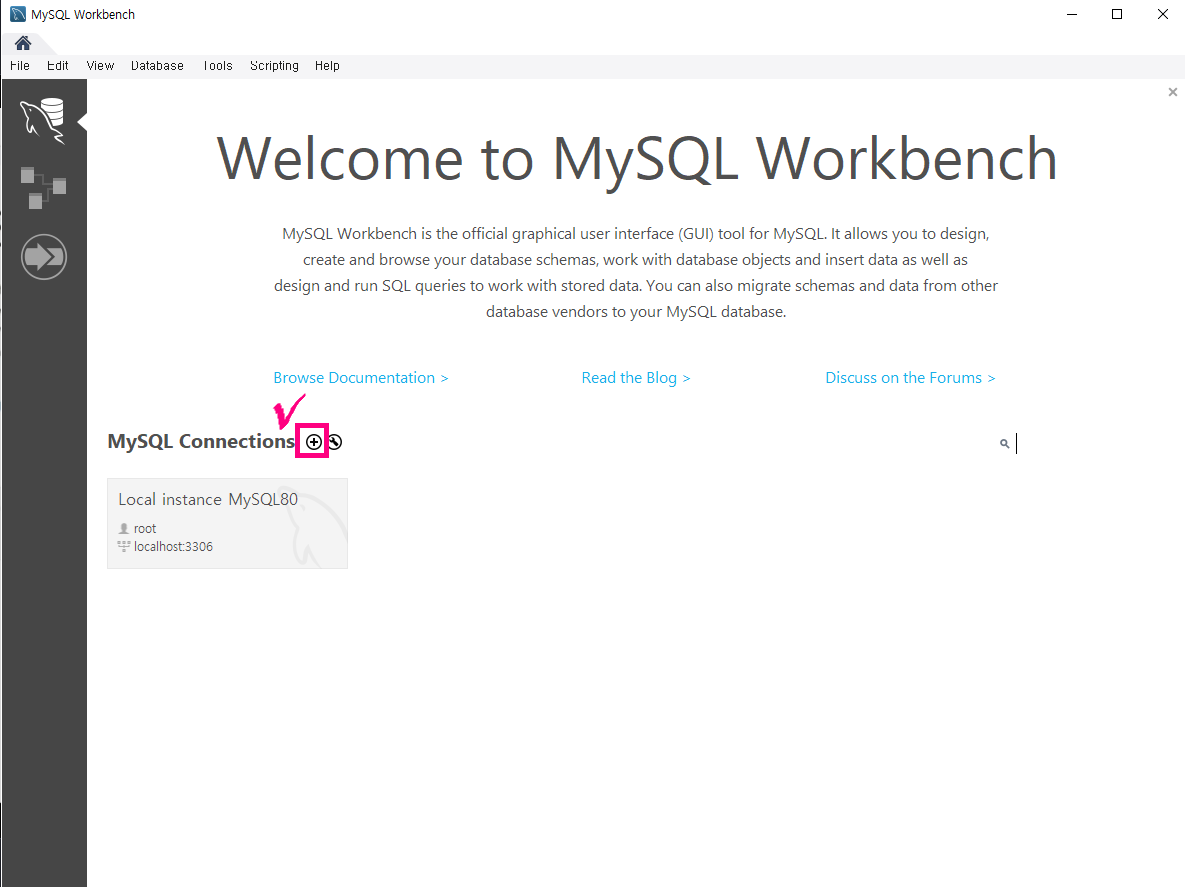Image resolution: width=1185 pixels, height=887 pixels.
Task: Open the View menu
Action: [x=101, y=66]
